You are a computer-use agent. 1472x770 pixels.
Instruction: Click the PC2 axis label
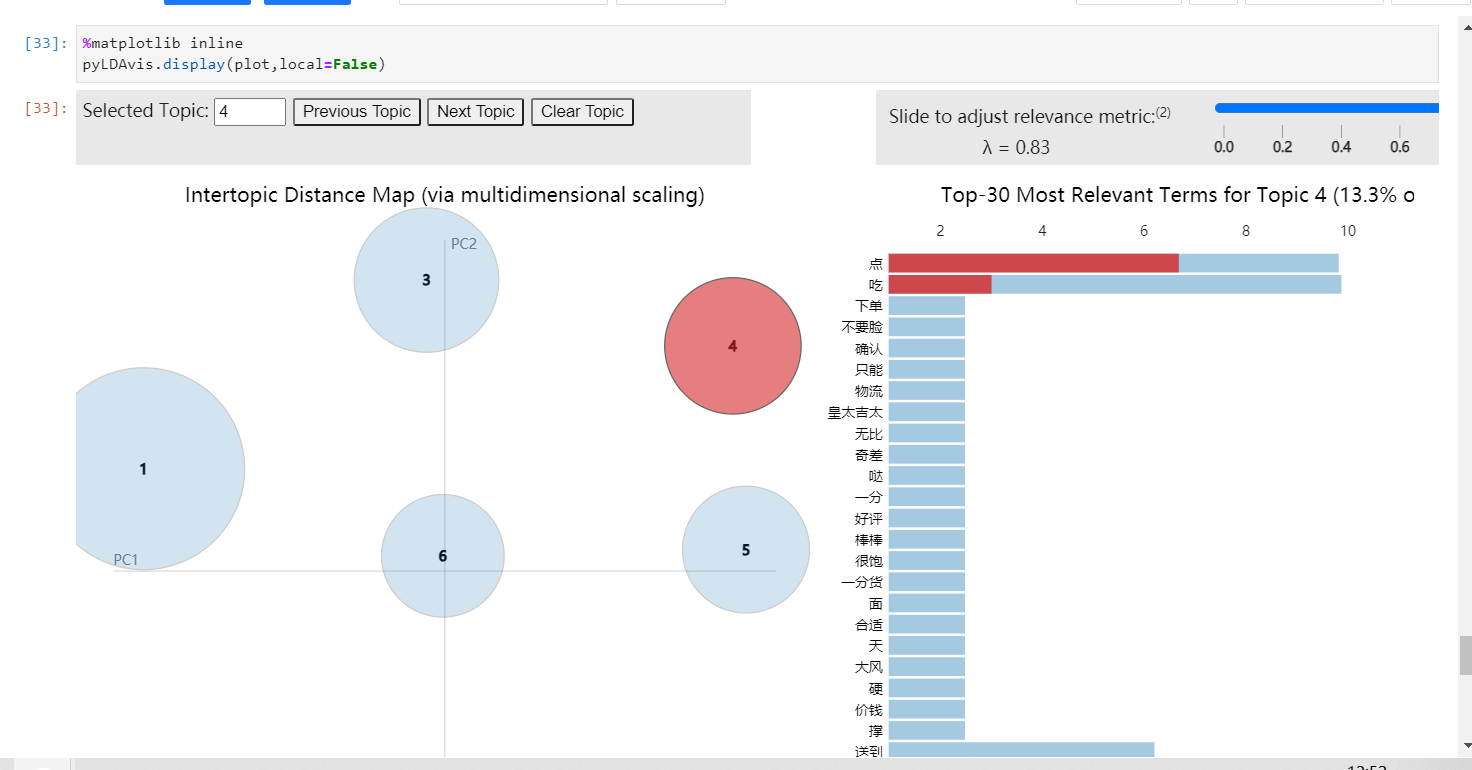pos(464,243)
